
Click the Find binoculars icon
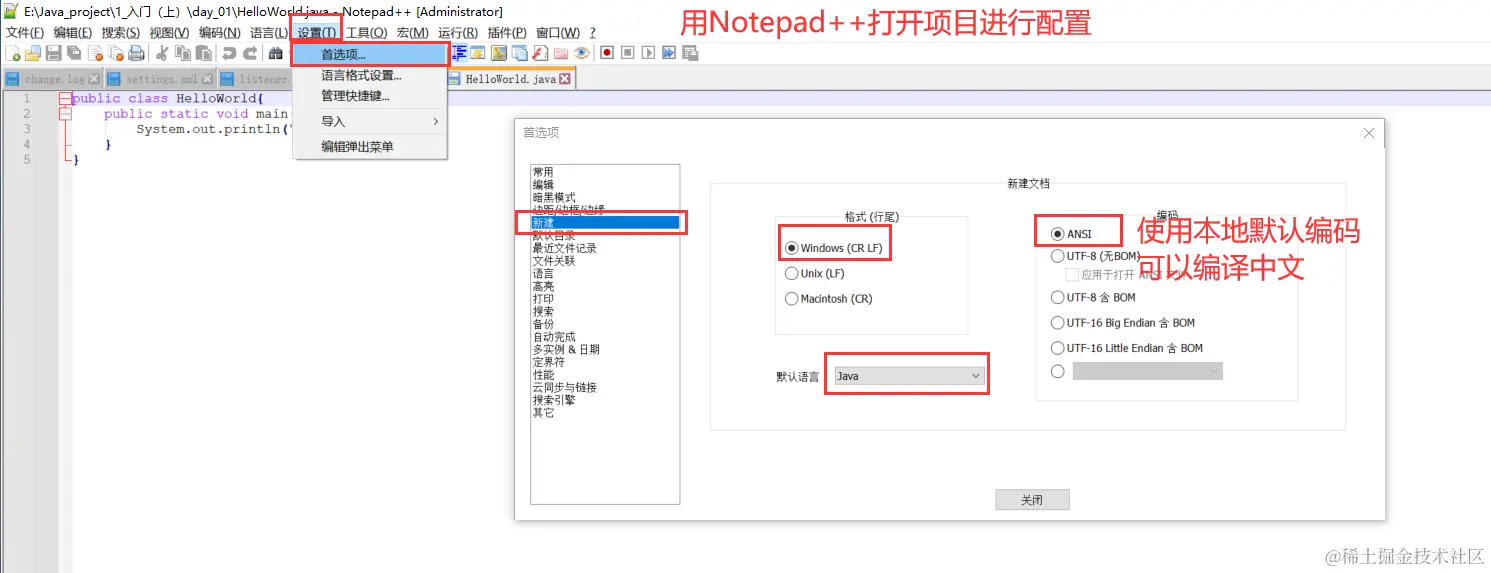275,53
